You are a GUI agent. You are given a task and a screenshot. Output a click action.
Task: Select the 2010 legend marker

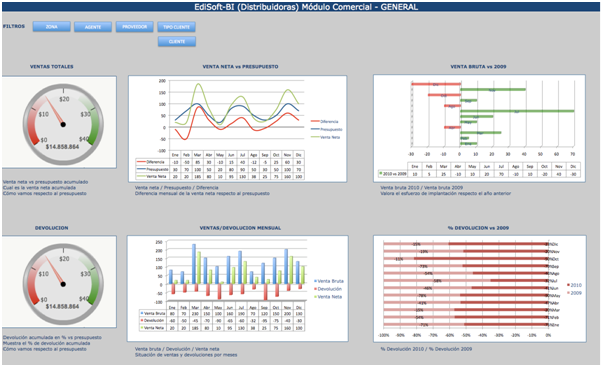(568, 285)
